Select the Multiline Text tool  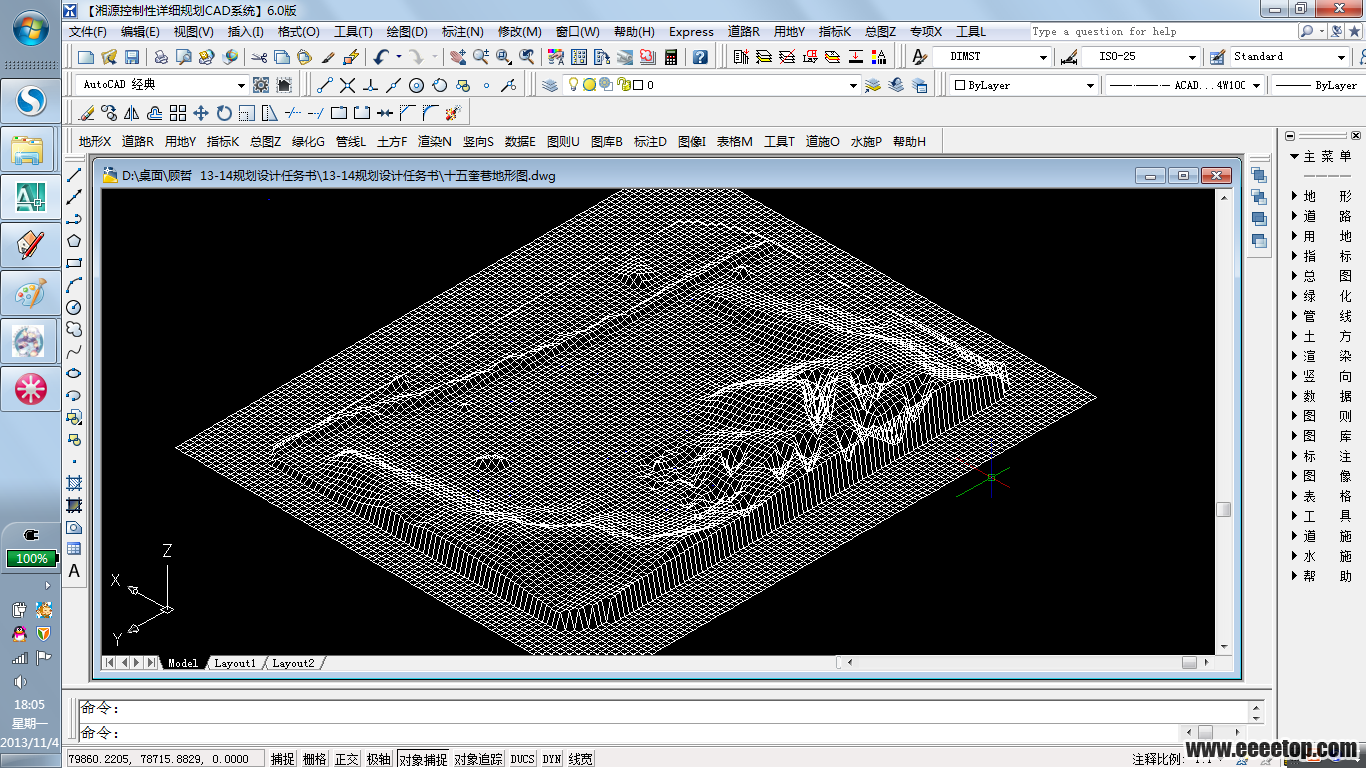74,571
